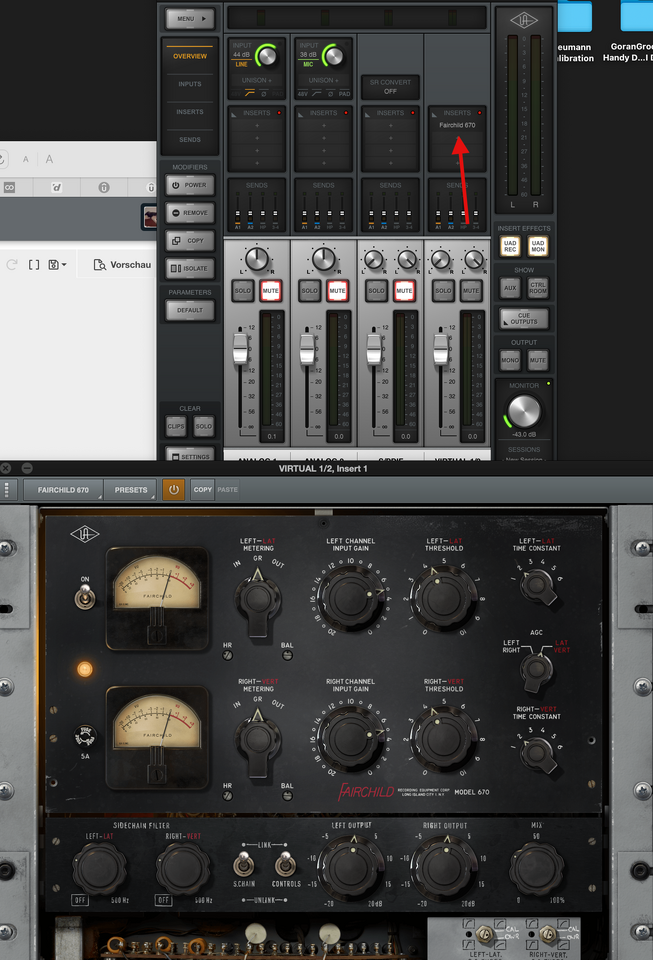Toggle 48V phantom power on MIC channel

pyautogui.click(x=303, y=94)
